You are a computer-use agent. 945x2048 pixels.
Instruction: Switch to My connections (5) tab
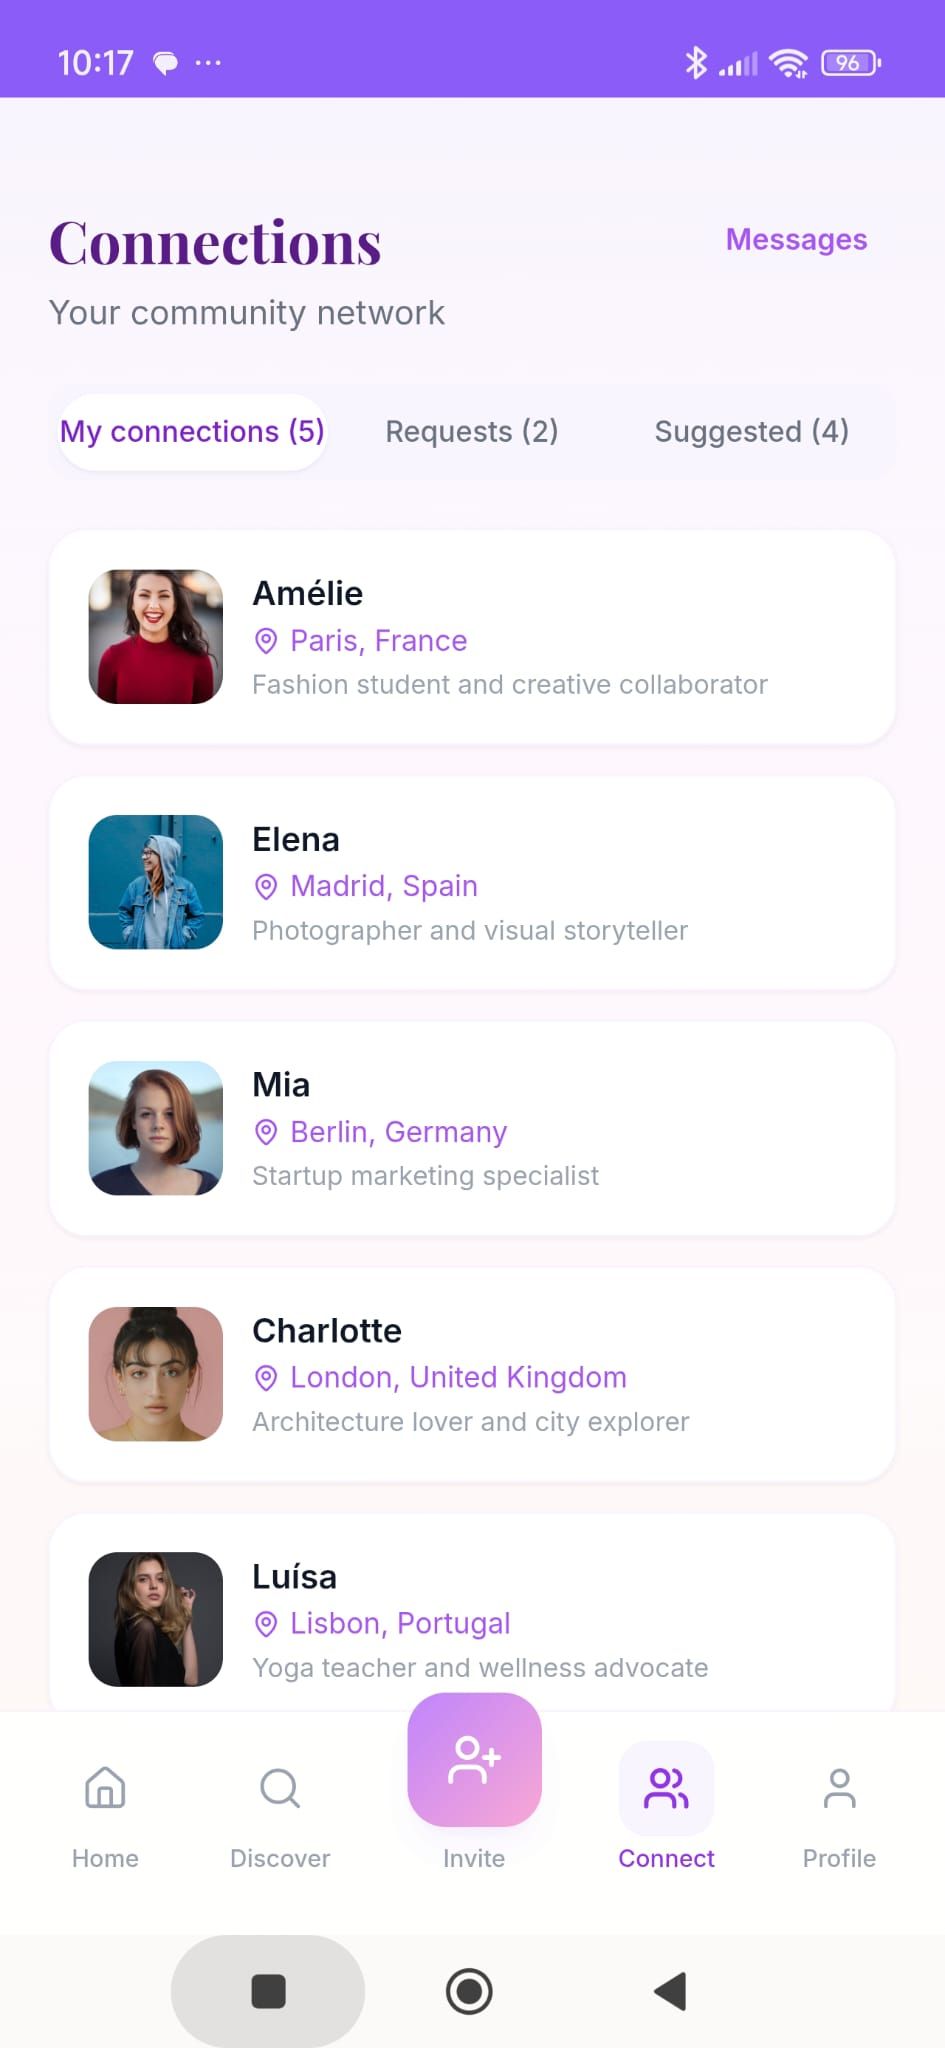[192, 432]
